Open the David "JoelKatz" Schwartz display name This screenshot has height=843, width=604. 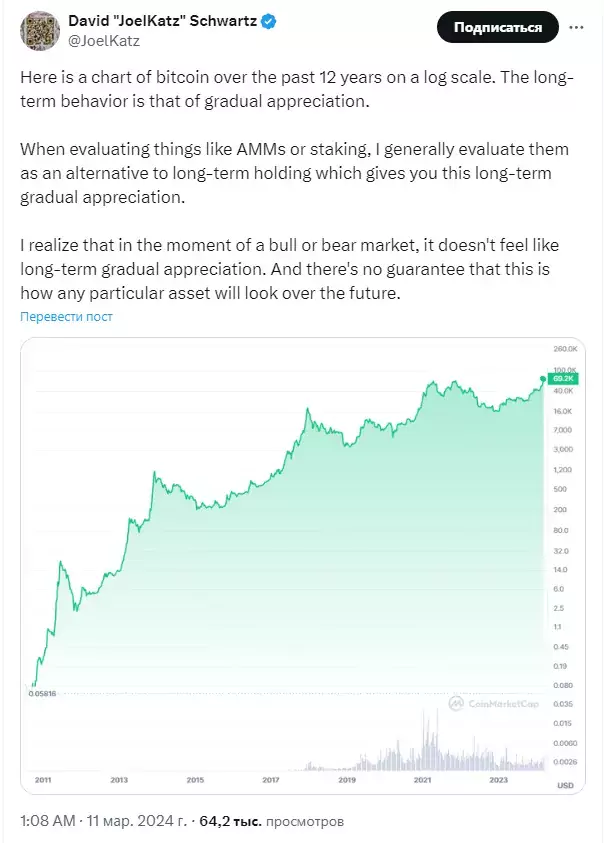(x=165, y=22)
